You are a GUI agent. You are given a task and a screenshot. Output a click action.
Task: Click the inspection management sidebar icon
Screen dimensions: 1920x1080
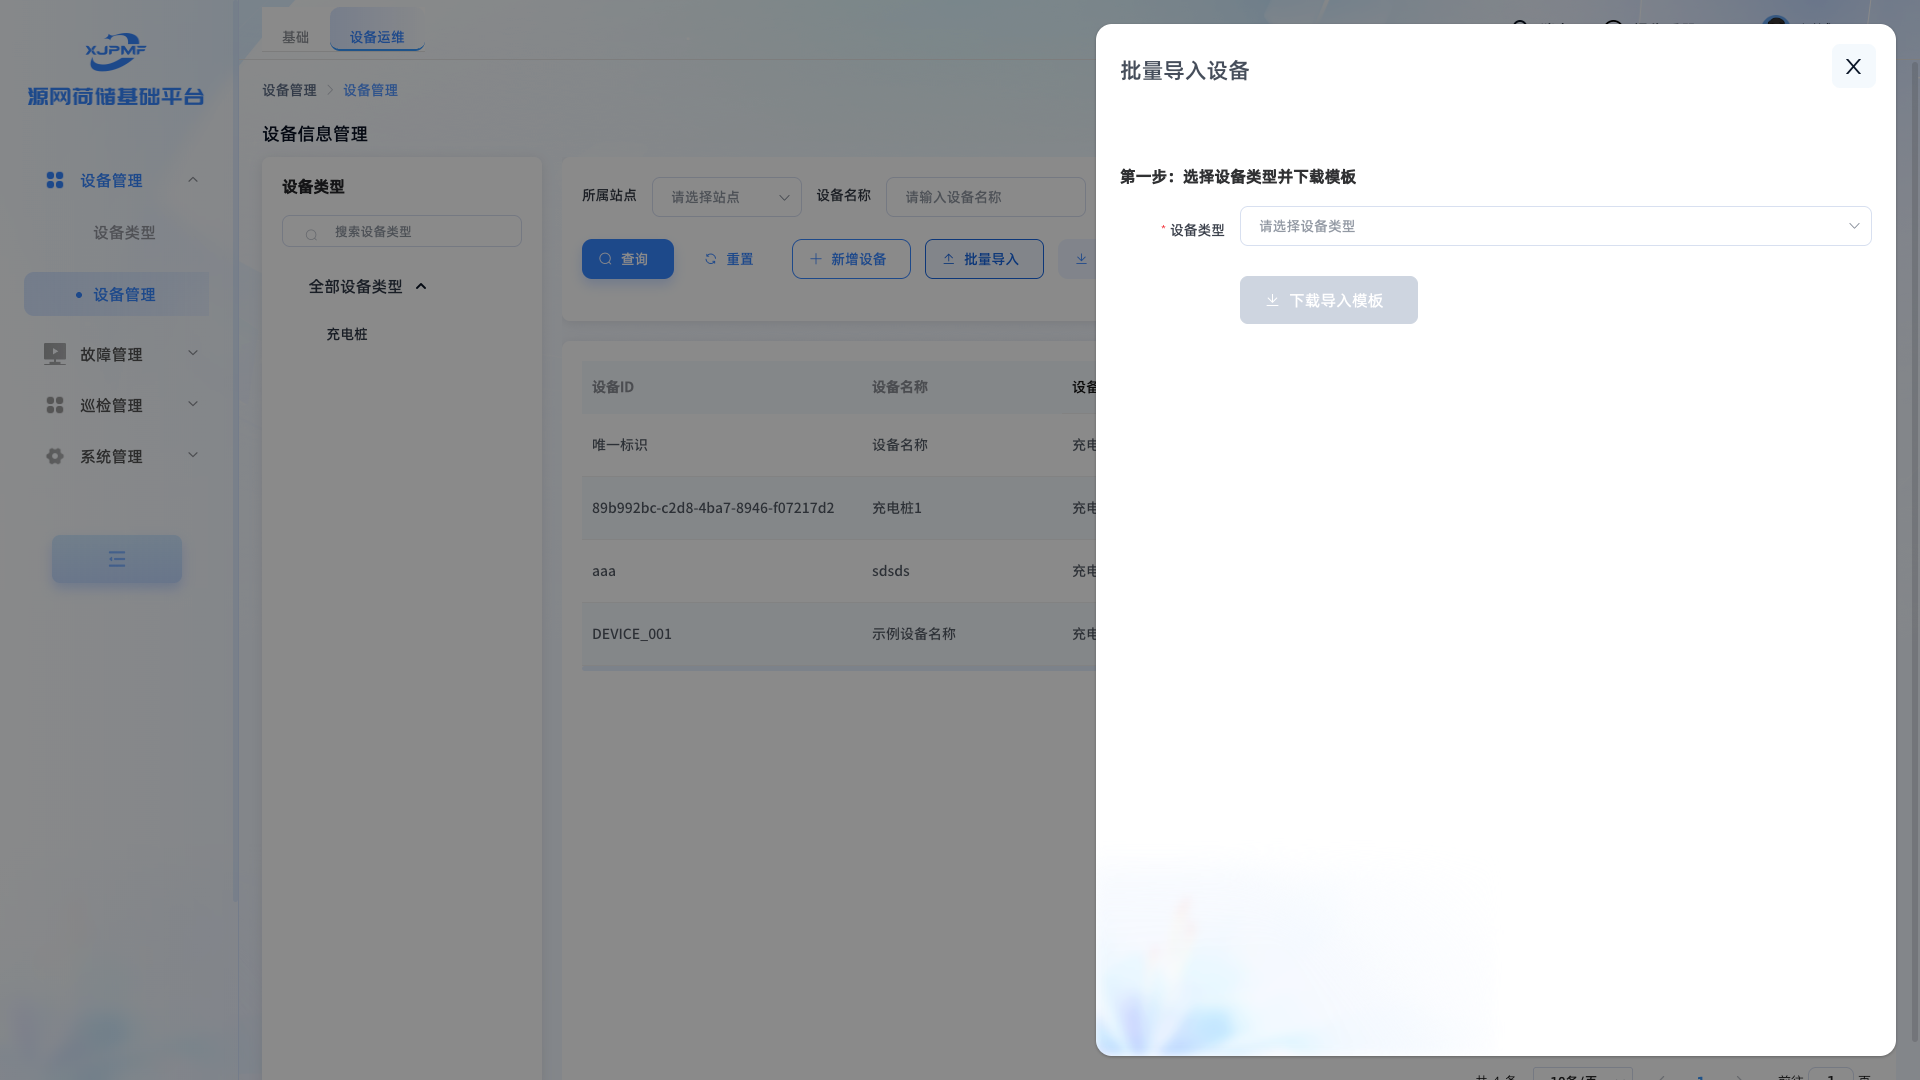55,405
